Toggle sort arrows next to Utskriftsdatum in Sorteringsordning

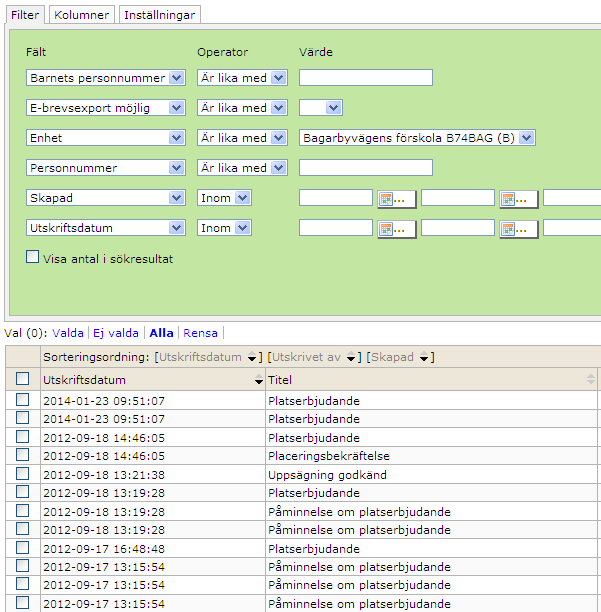pyautogui.click(x=252, y=357)
